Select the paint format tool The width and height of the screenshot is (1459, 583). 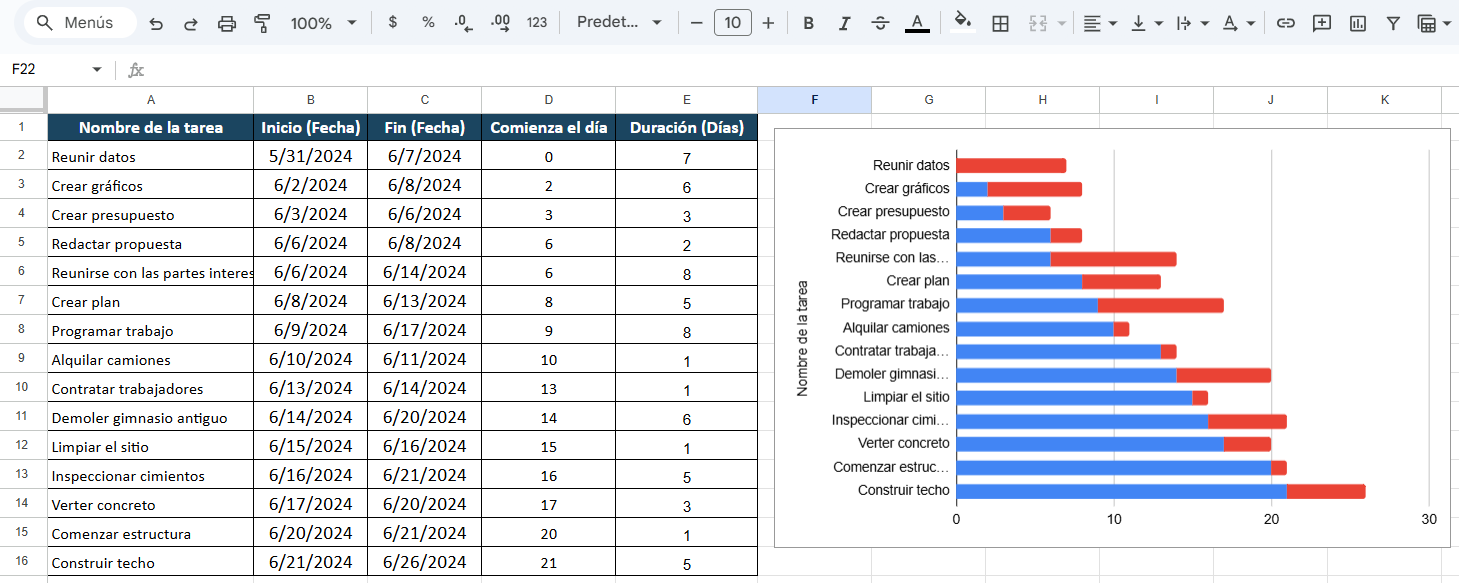261,22
